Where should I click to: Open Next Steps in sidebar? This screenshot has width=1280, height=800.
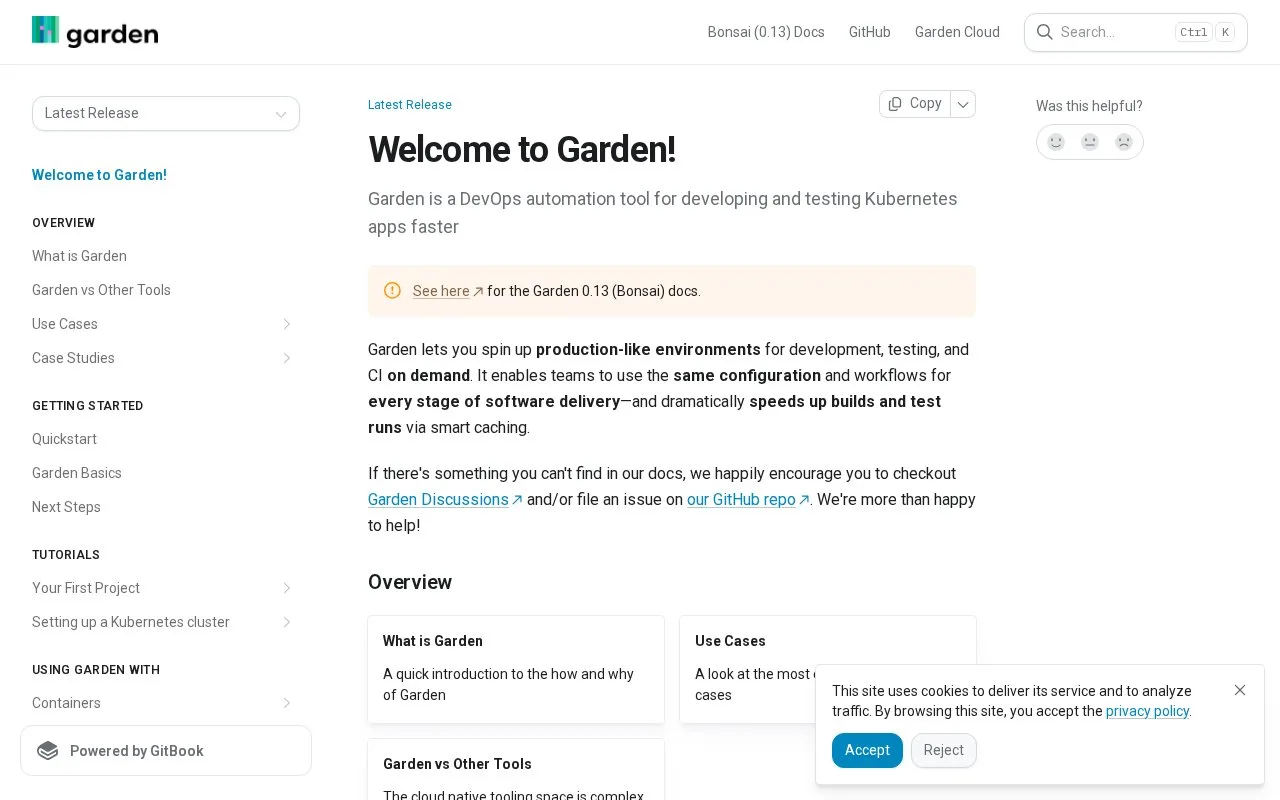pos(66,507)
